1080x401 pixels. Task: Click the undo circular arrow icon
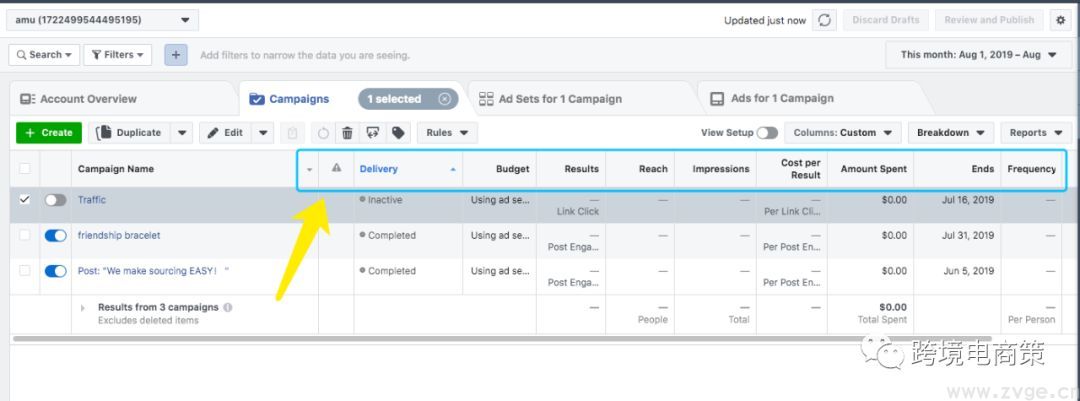(323, 133)
